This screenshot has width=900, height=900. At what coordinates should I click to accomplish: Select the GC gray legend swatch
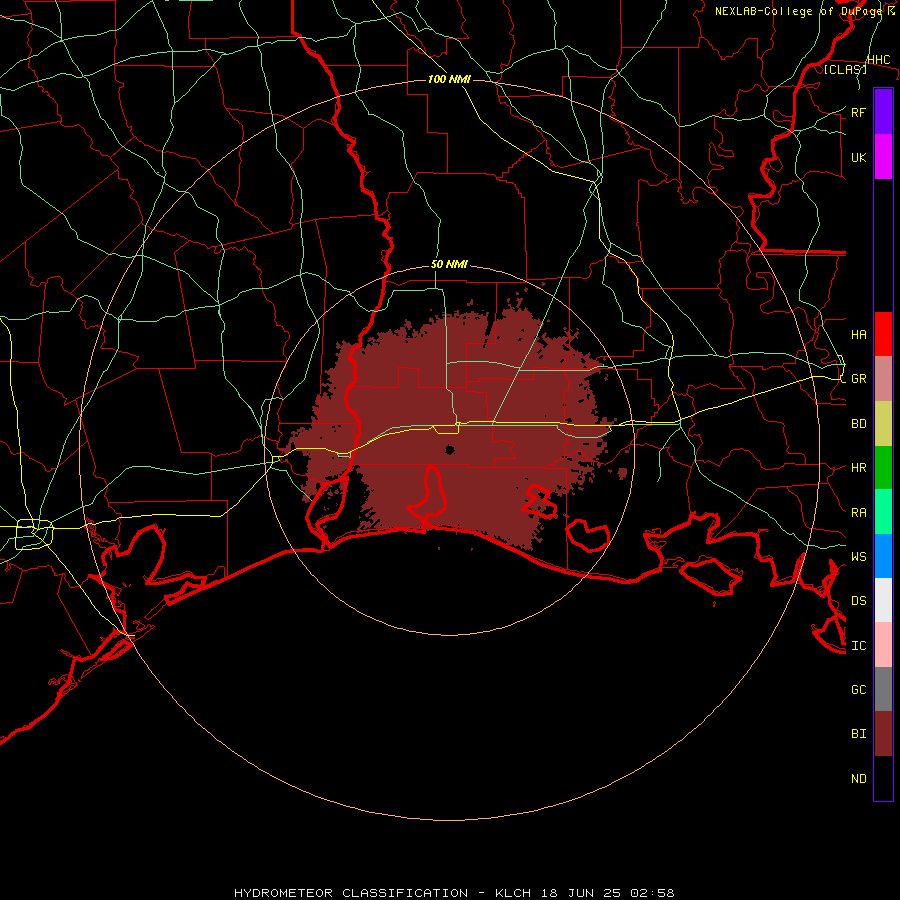click(883, 689)
